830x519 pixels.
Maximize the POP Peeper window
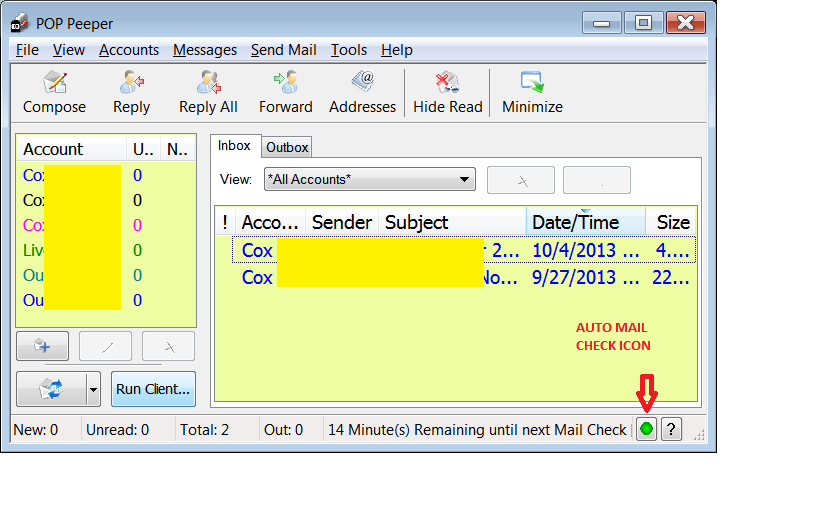click(x=643, y=23)
